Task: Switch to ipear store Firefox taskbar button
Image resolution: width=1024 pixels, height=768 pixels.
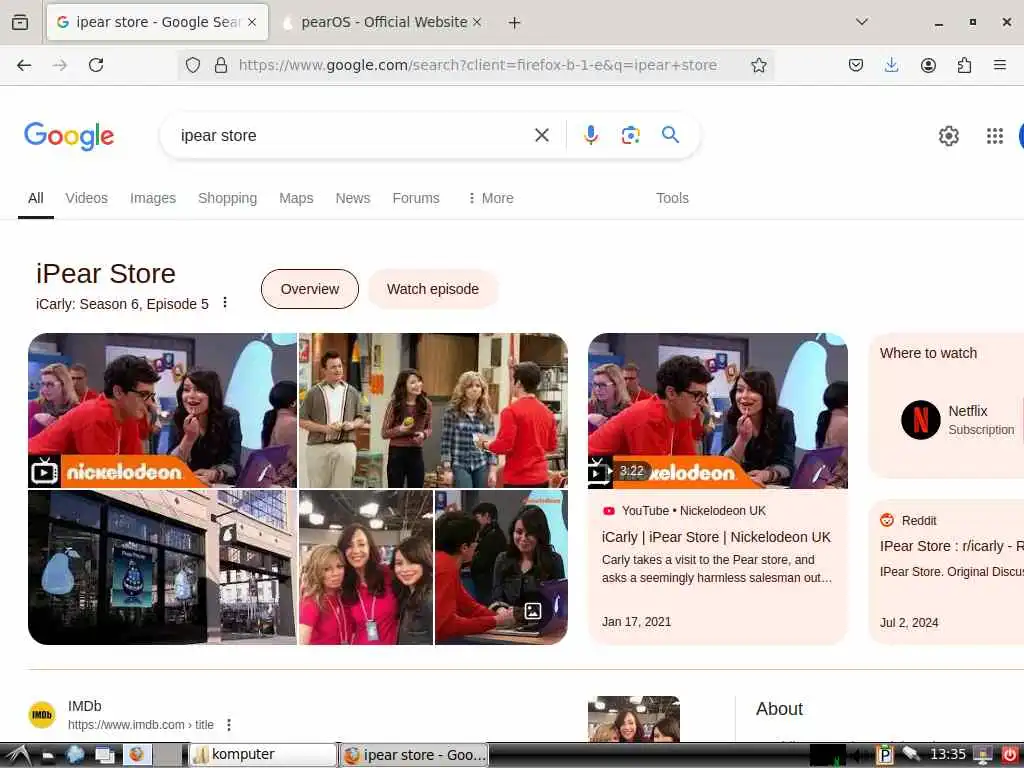Action: point(414,755)
